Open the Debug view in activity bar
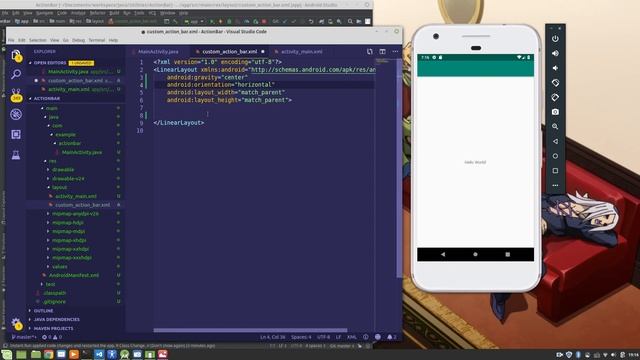The height and width of the screenshot is (360, 640). pyautogui.click(x=16, y=114)
